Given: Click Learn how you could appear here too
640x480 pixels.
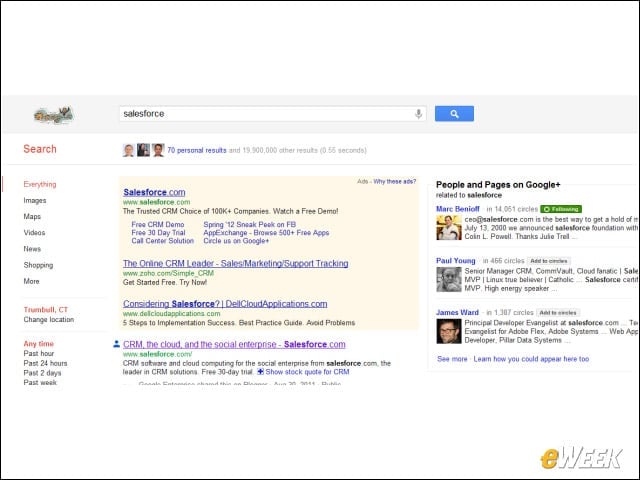Looking at the screenshot, I should point(531,359).
